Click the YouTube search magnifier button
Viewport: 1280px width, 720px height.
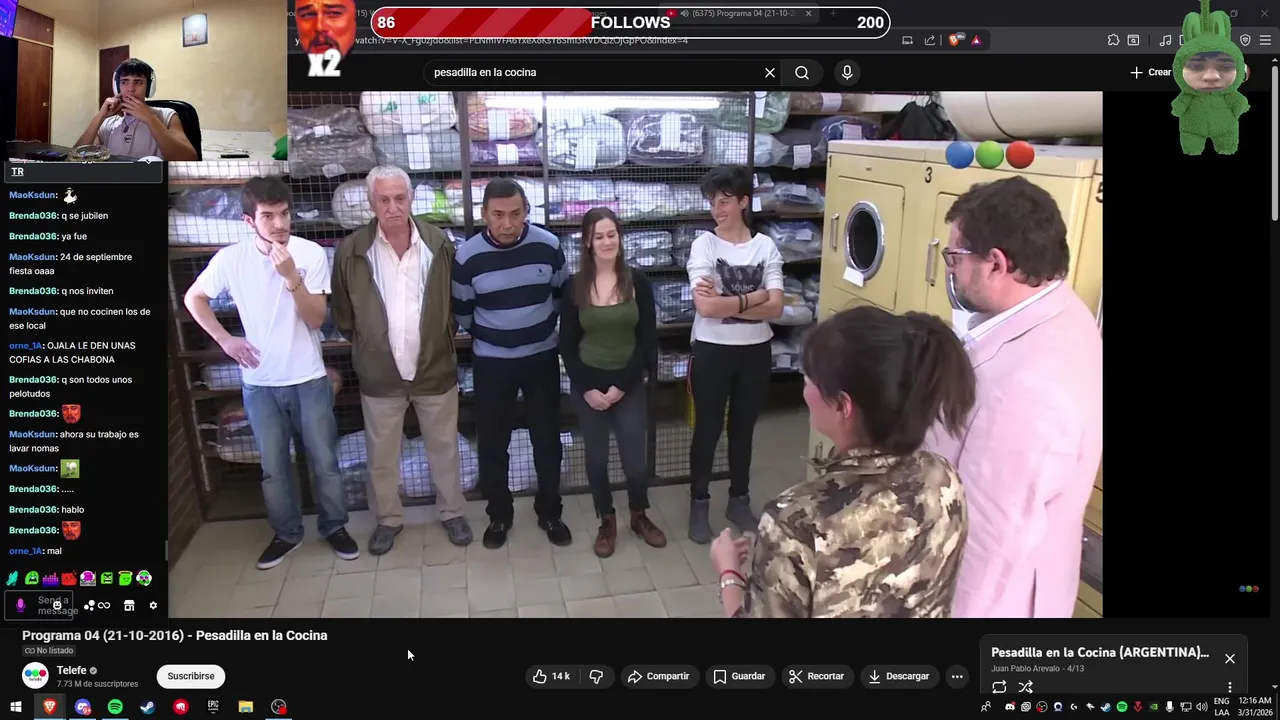802,72
